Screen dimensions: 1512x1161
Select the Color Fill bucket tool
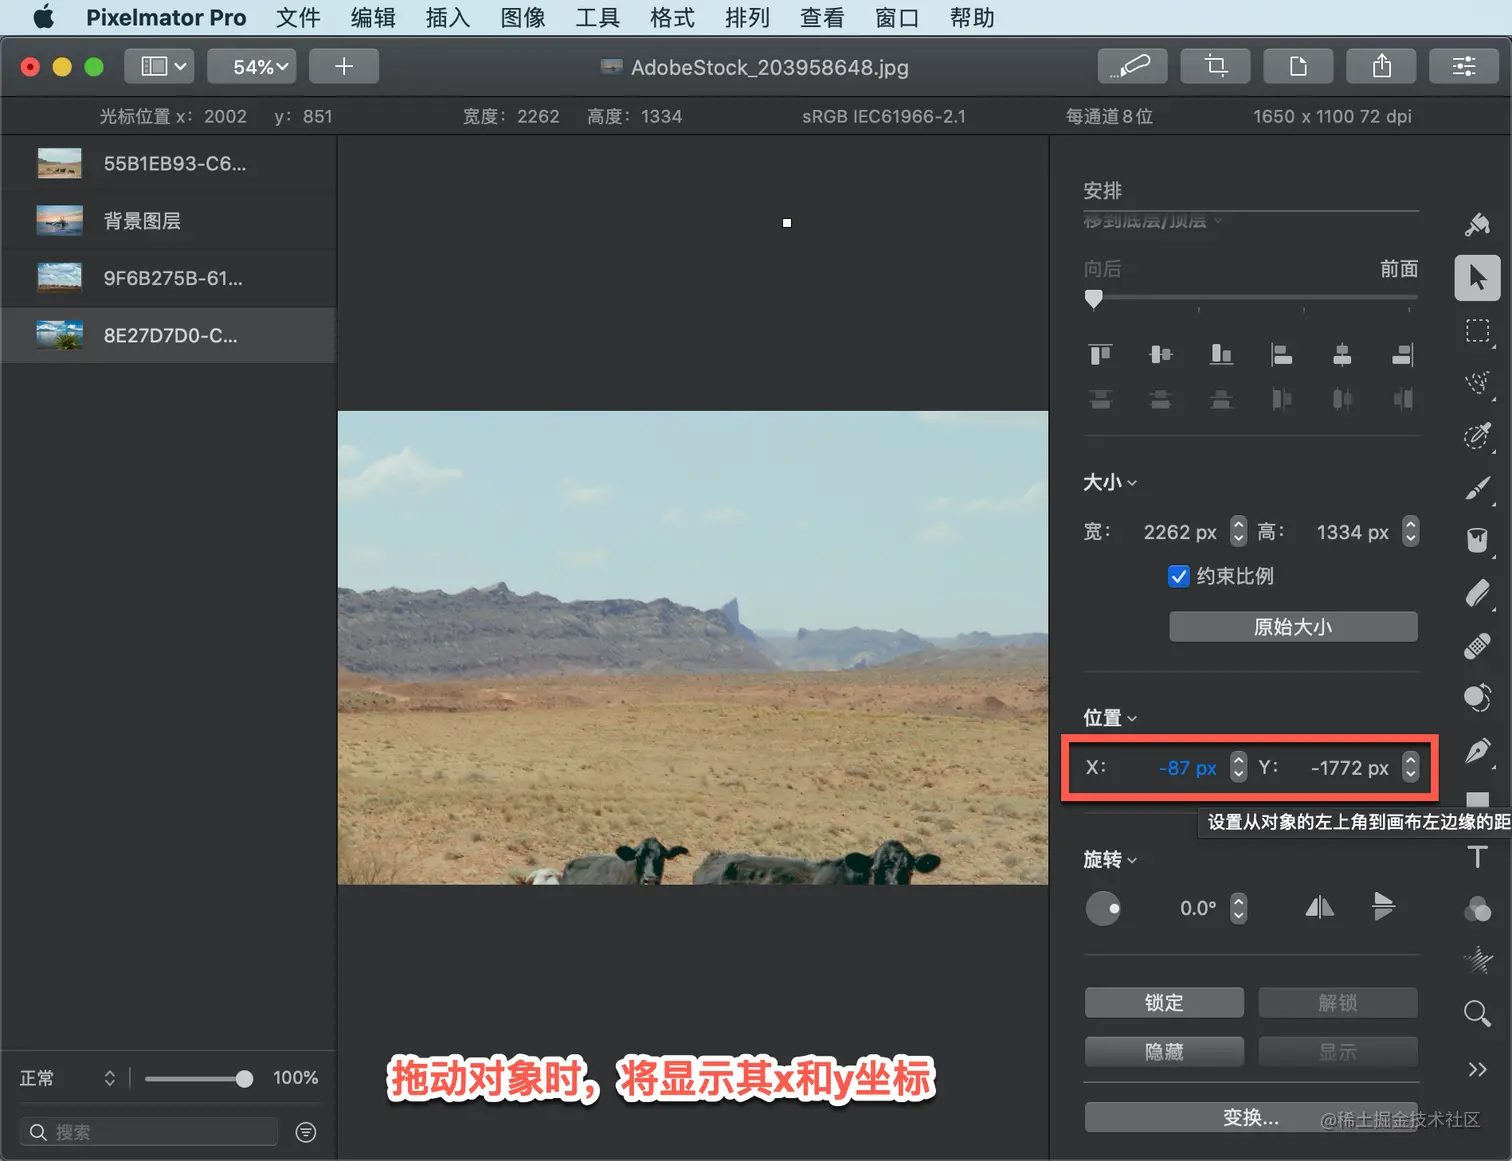[x=1477, y=540]
